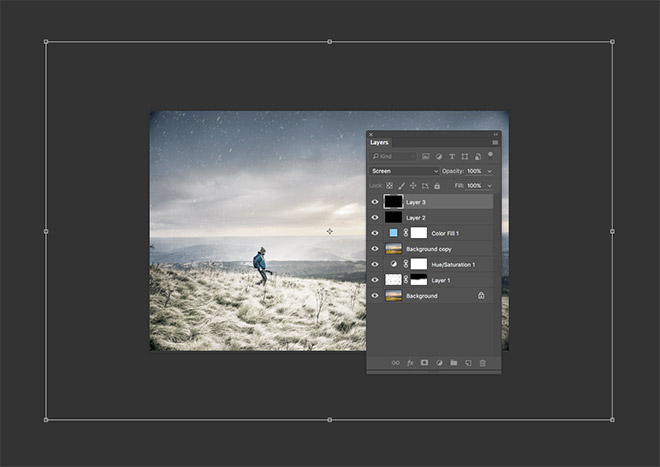660x467 pixels.
Task: Click the lock all padlock icon
Action: coord(437,186)
